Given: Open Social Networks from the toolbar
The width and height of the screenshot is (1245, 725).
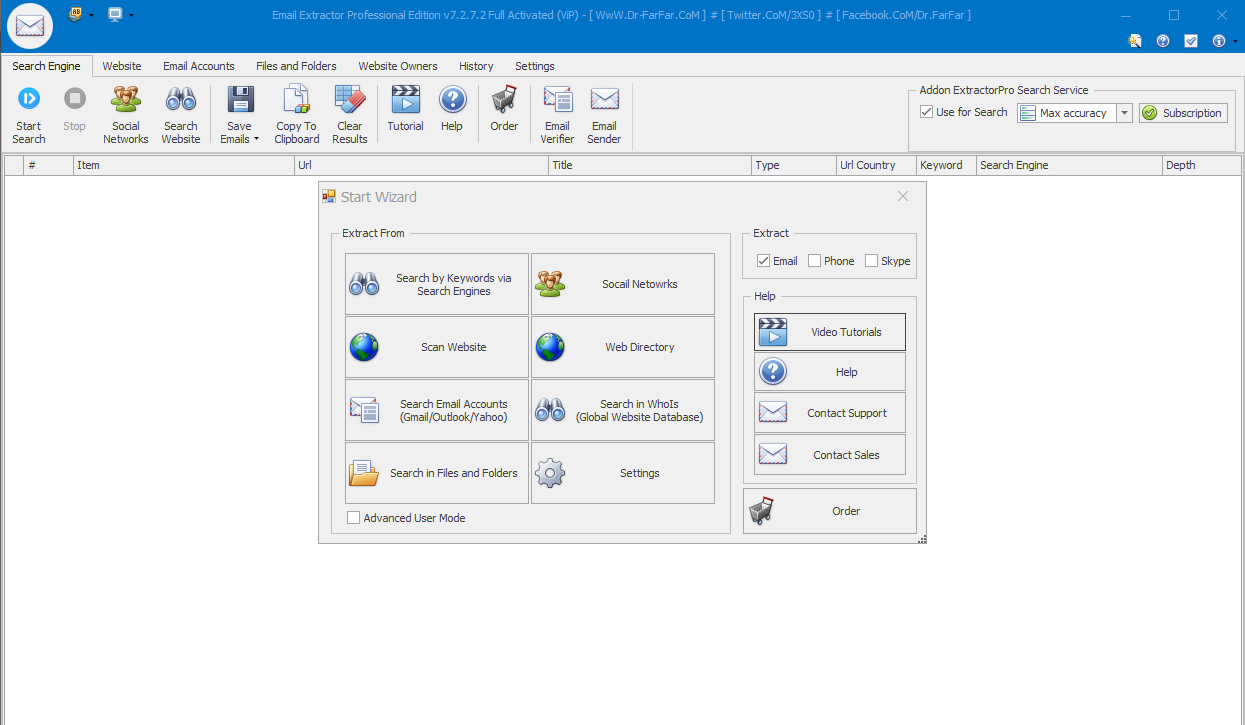Looking at the screenshot, I should (x=126, y=115).
